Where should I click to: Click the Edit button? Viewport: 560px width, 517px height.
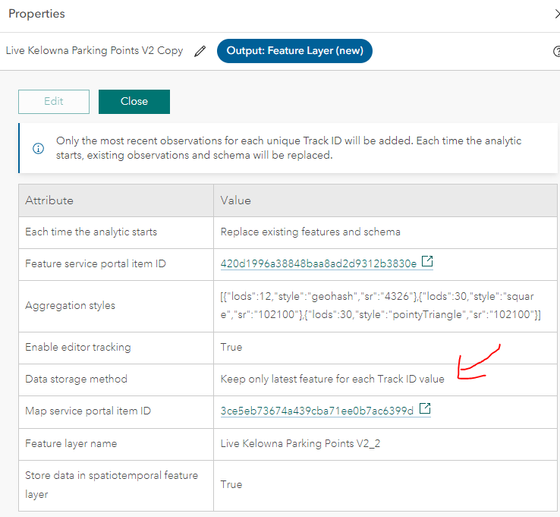[54, 101]
